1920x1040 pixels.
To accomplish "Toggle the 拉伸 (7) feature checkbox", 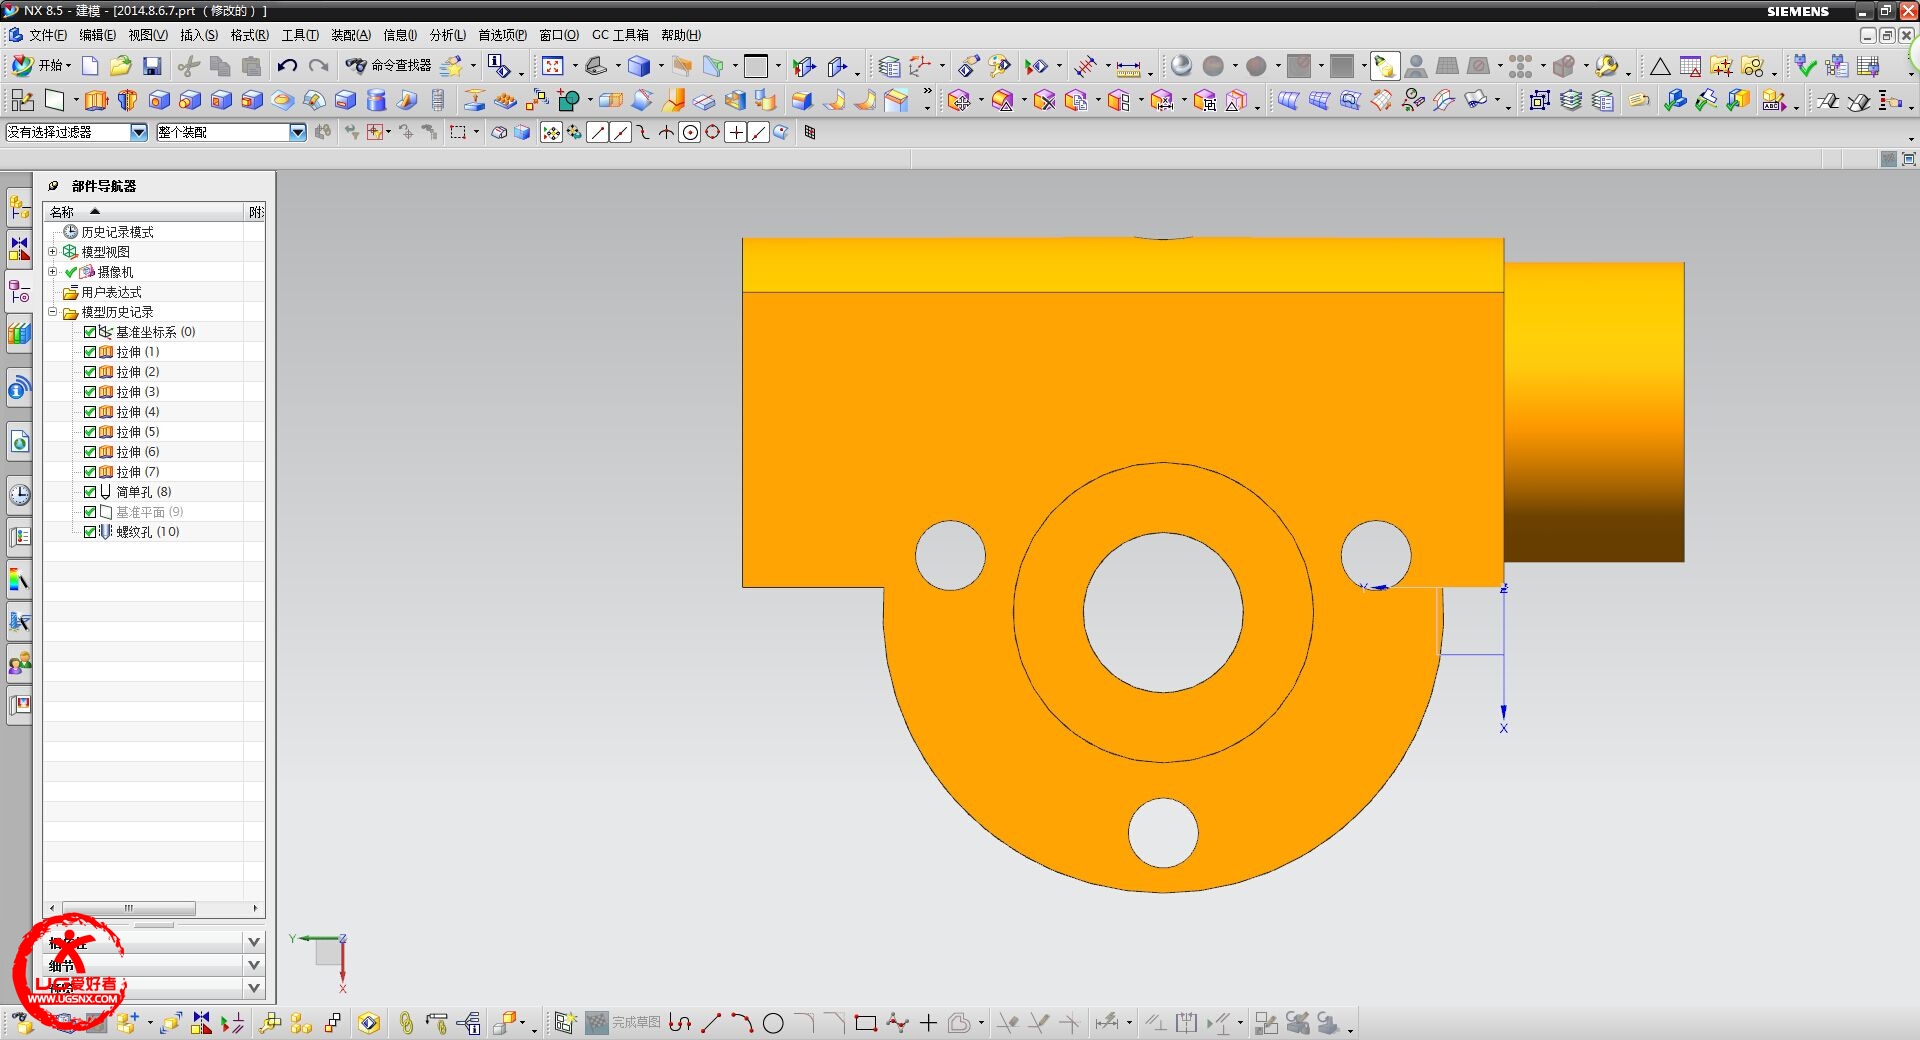I will click(x=90, y=472).
